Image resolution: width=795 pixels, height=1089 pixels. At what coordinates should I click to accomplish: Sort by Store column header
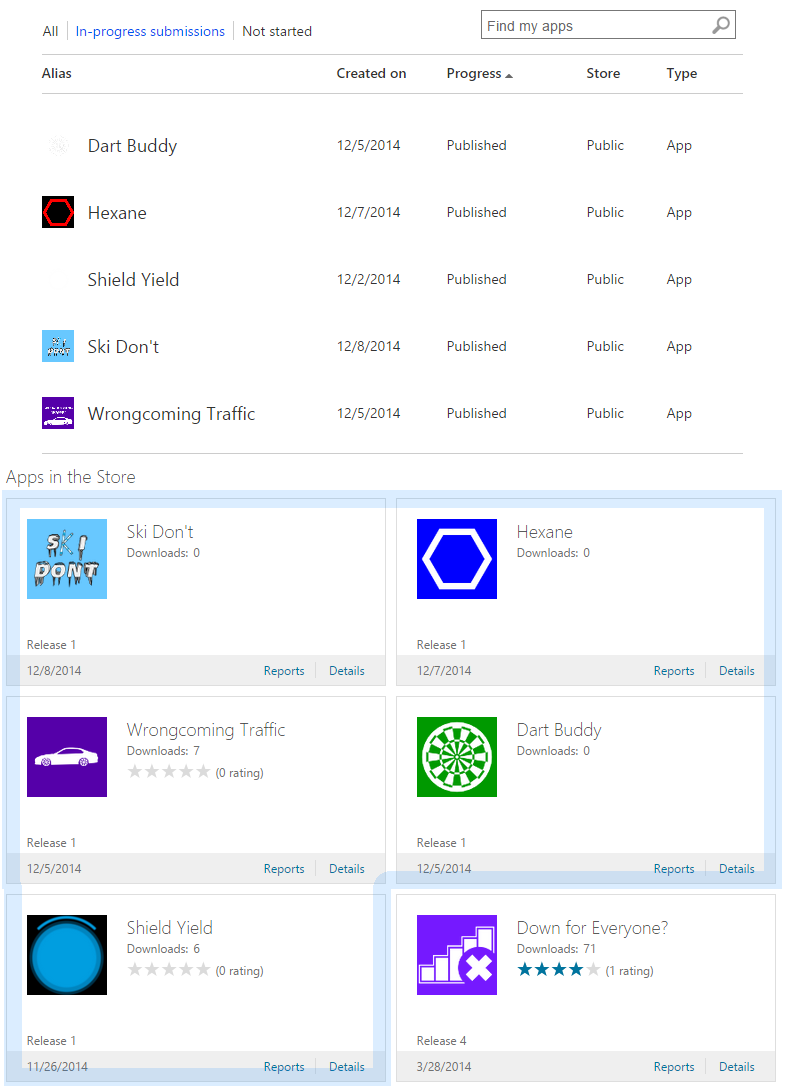click(x=603, y=74)
